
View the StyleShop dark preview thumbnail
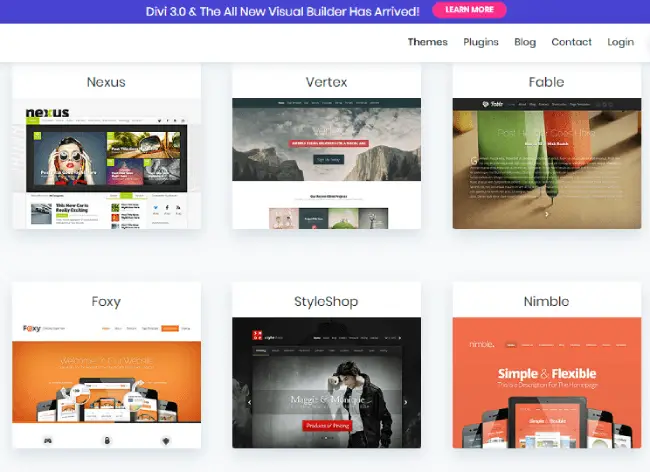[327, 382]
